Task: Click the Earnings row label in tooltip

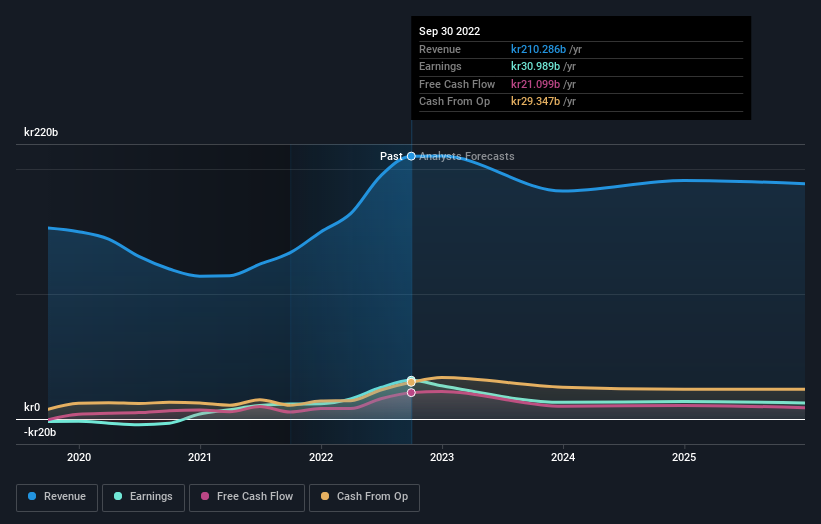Action: point(440,66)
